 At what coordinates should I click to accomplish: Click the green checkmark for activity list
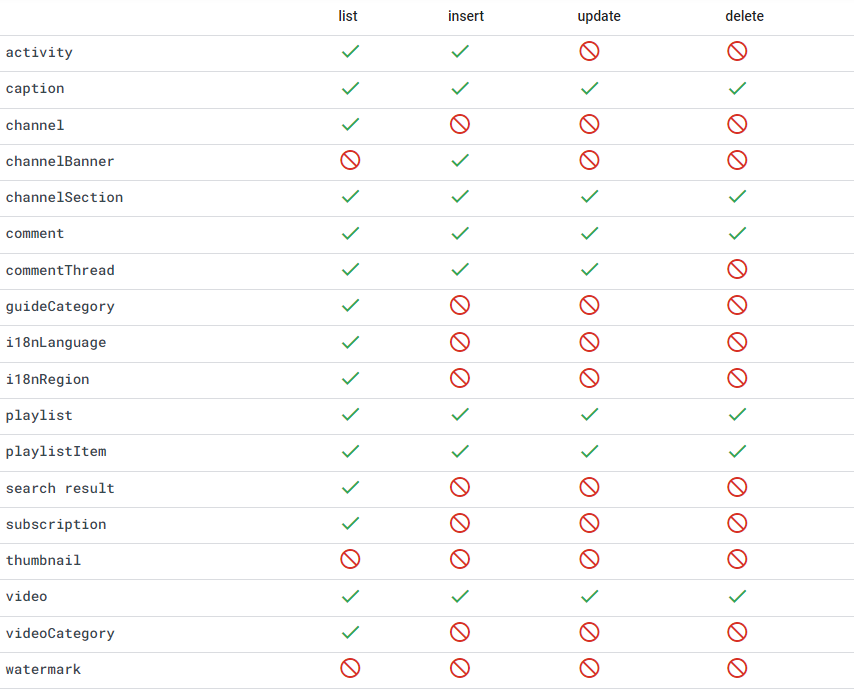click(x=350, y=51)
